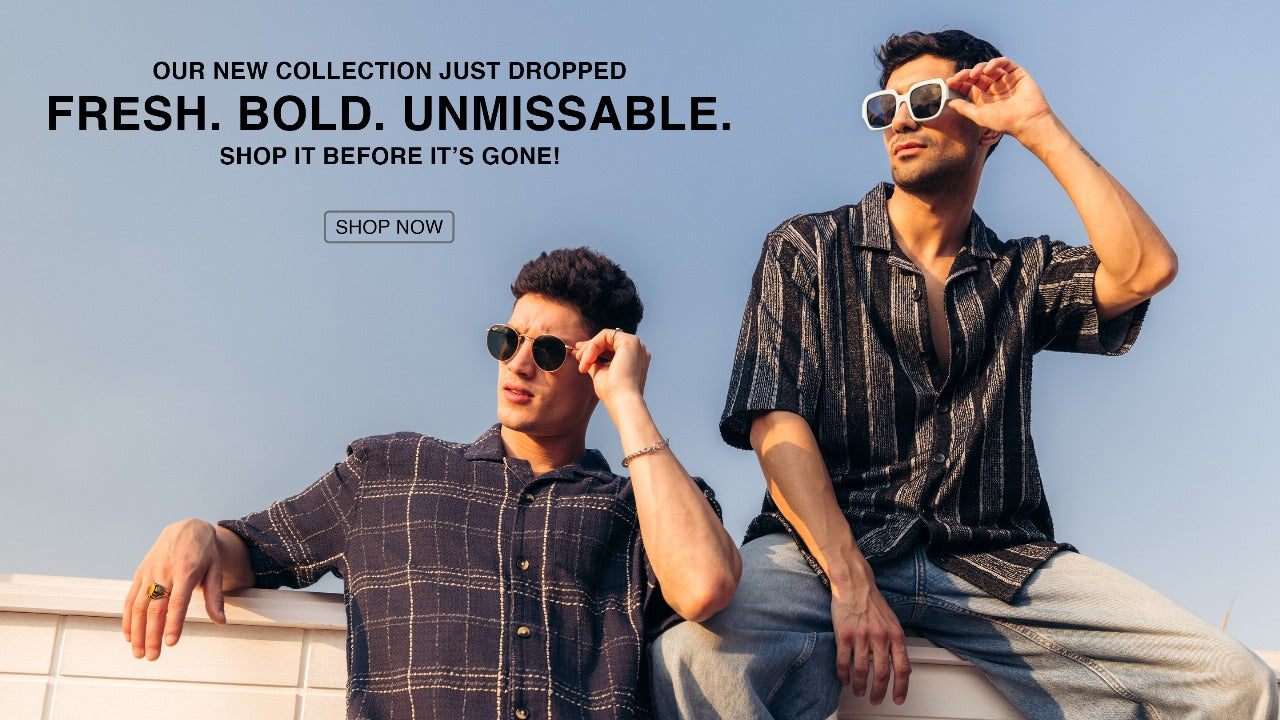Click the white square-framed sunglasses
The width and height of the screenshot is (1280, 720).
click(x=907, y=103)
